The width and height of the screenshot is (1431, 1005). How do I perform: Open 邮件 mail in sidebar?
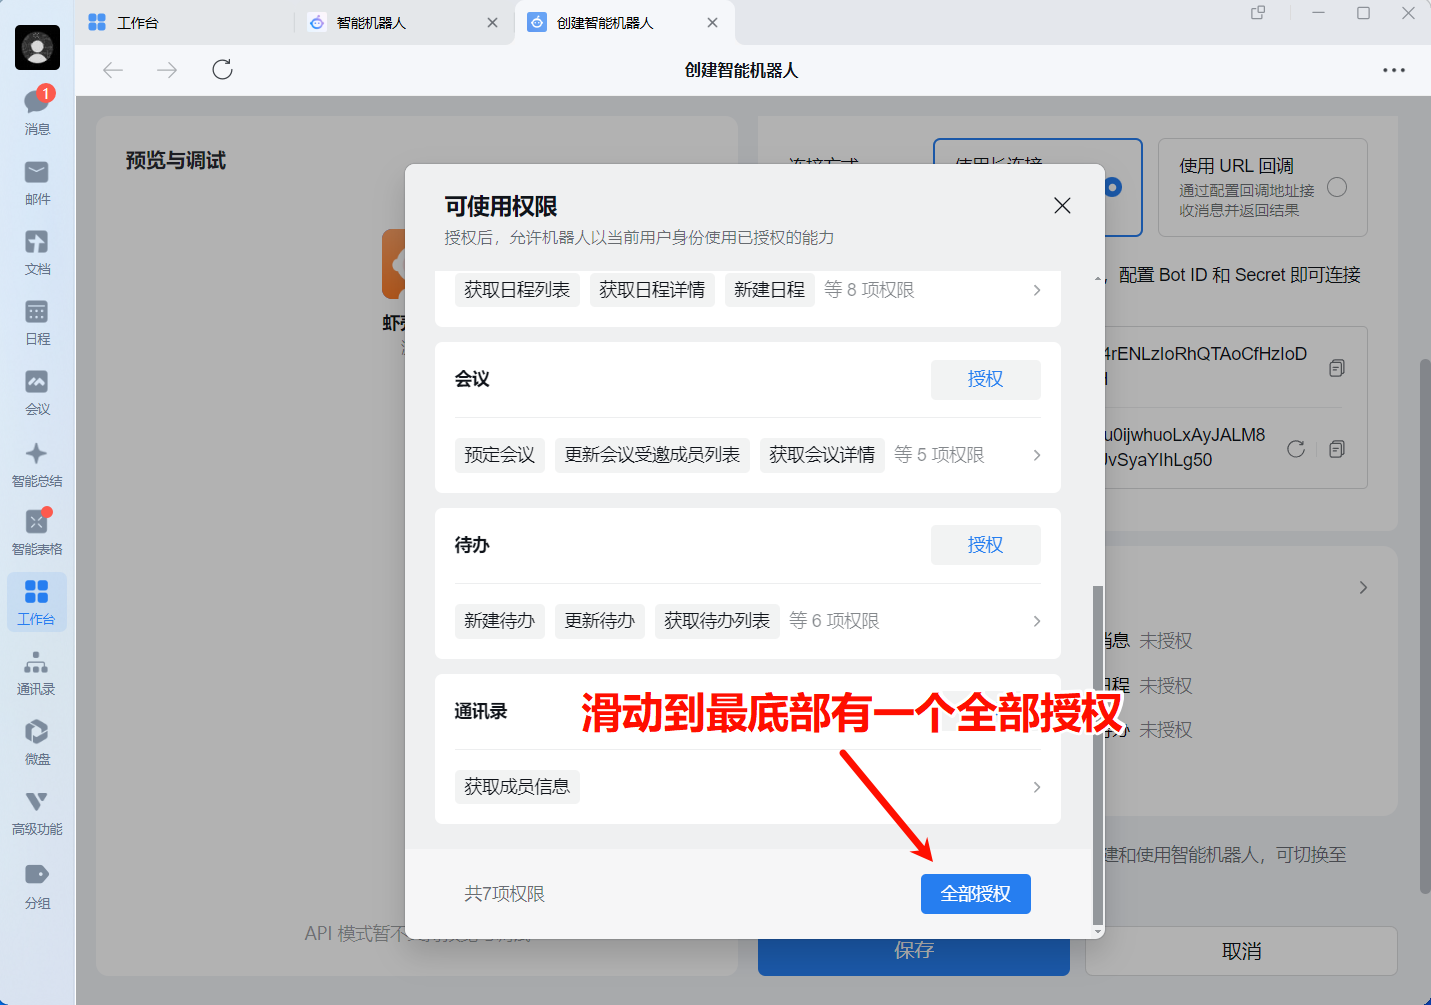[37, 183]
